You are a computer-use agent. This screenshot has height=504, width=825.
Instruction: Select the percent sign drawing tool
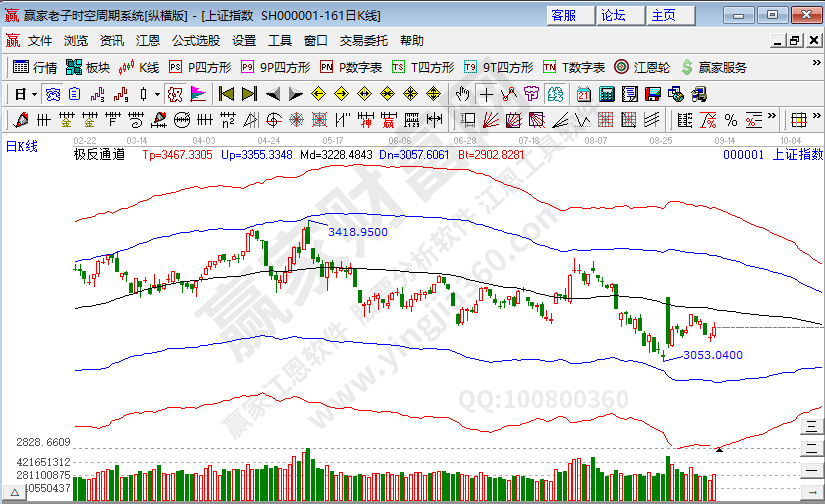click(730, 120)
